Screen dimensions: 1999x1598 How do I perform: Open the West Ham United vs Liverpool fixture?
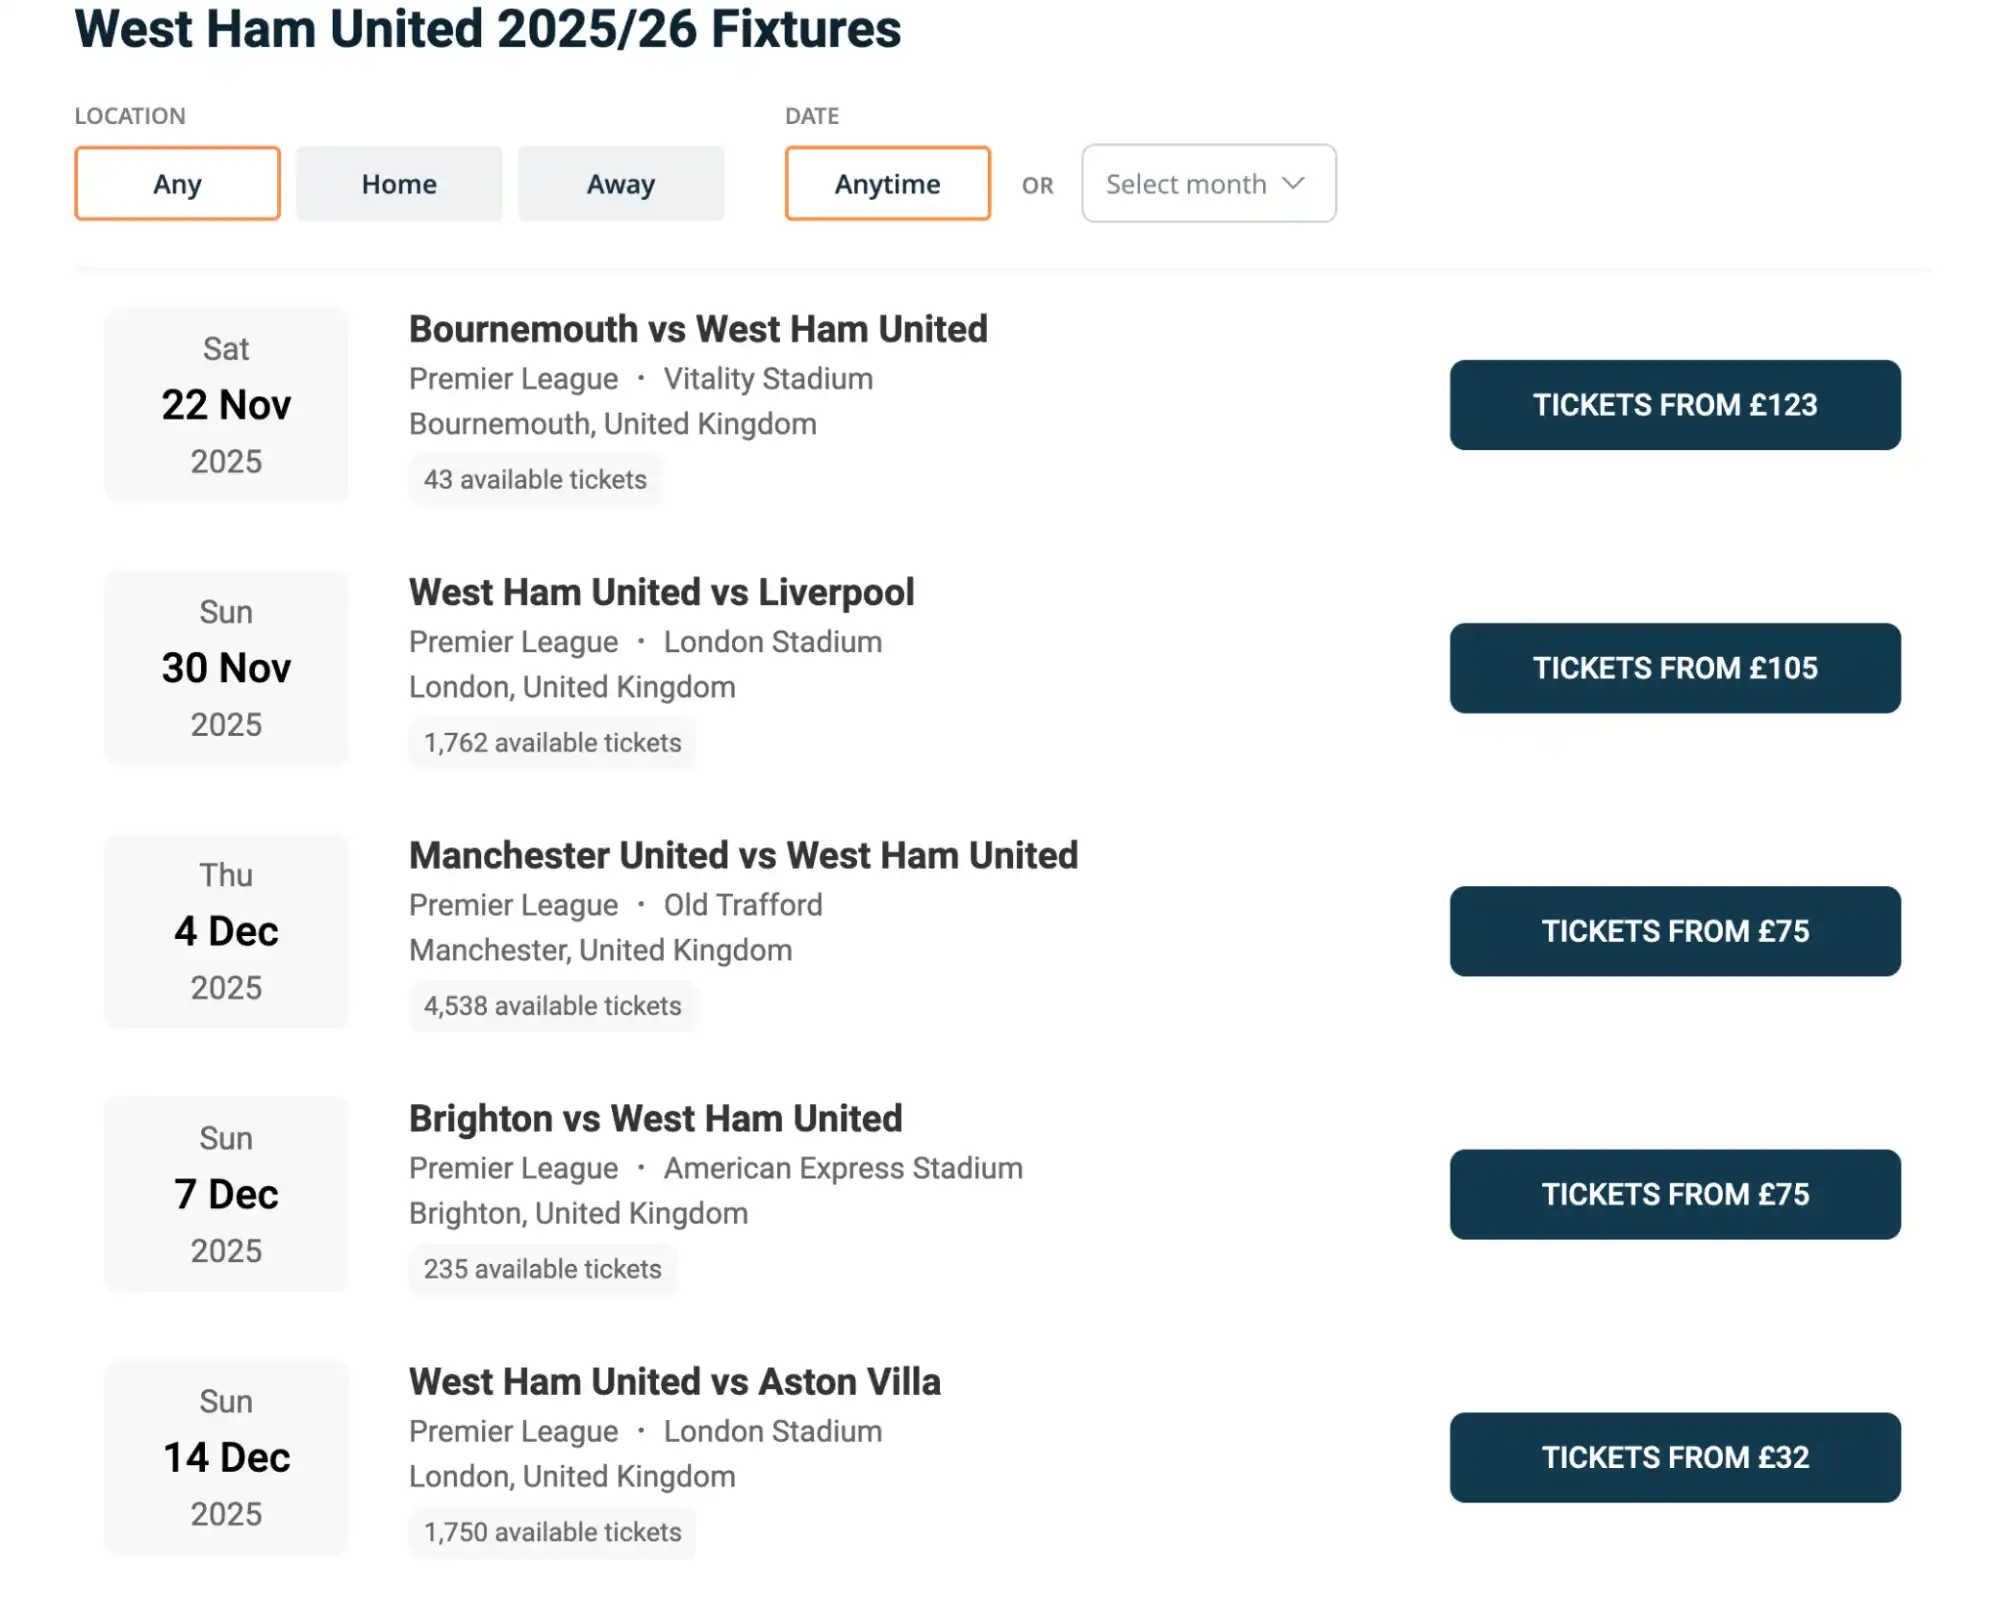coord(660,591)
